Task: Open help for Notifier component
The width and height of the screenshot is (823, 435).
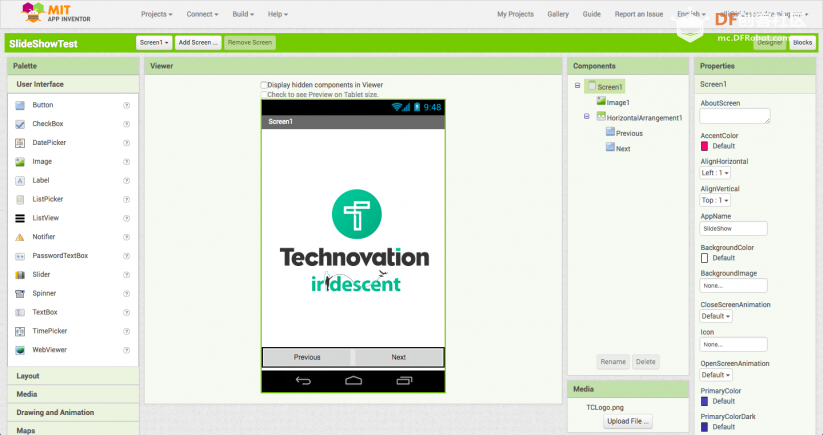Action: pyautogui.click(x=126, y=237)
